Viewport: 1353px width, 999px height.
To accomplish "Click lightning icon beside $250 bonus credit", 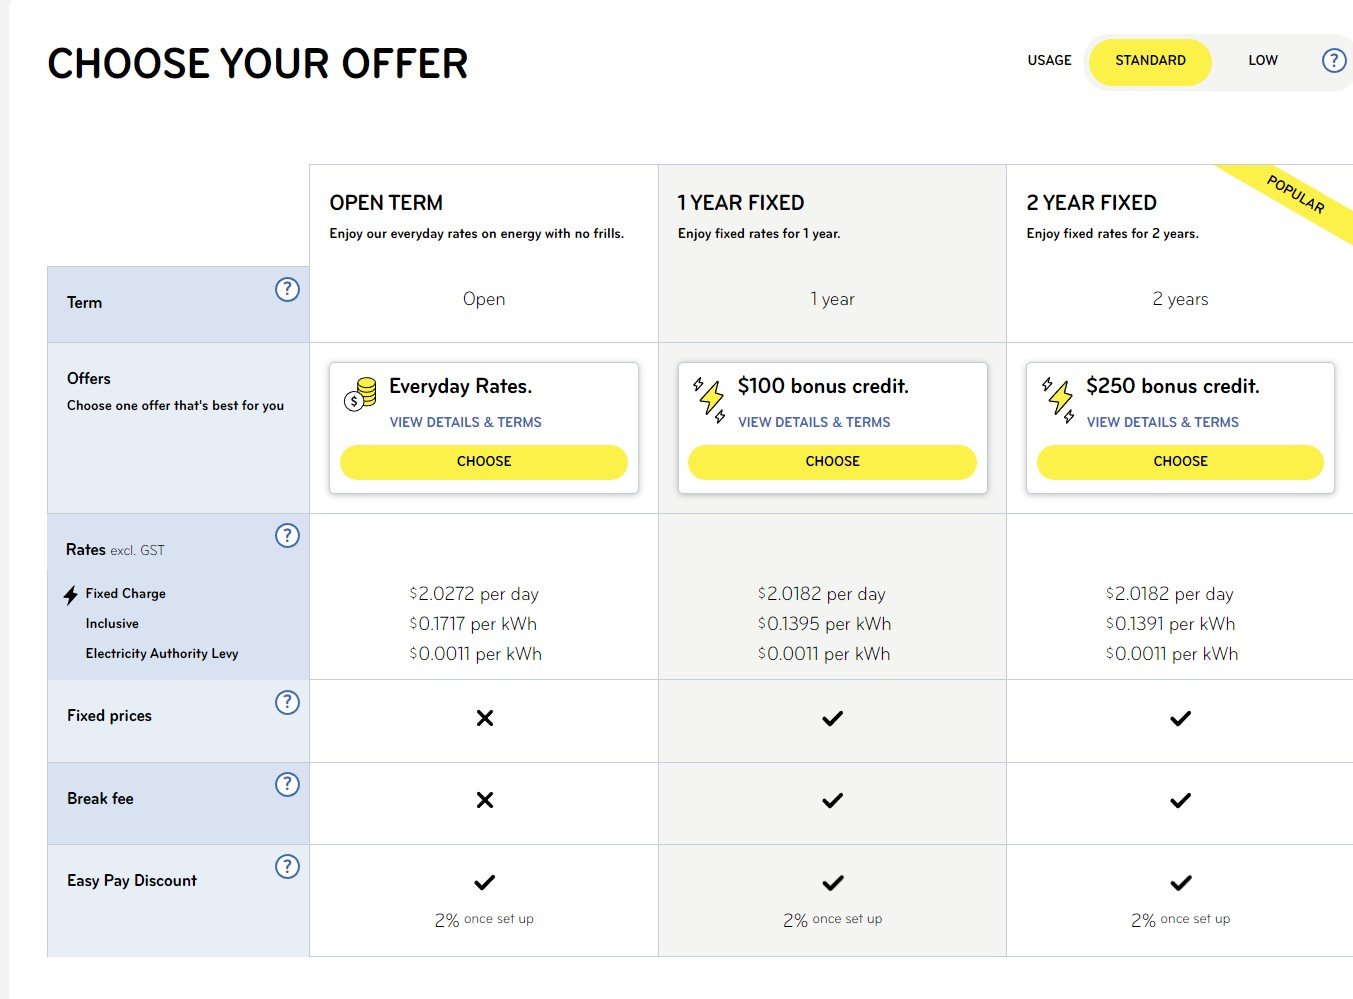I will pos(1058,399).
